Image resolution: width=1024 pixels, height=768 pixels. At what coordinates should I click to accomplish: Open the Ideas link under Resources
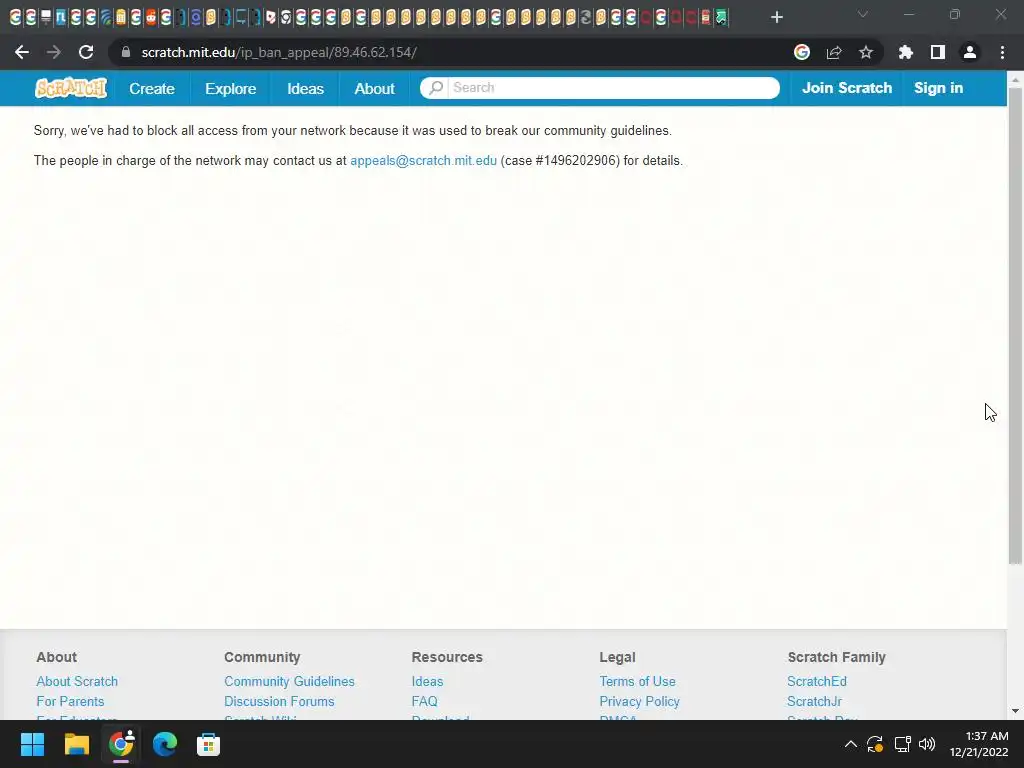tap(427, 681)
